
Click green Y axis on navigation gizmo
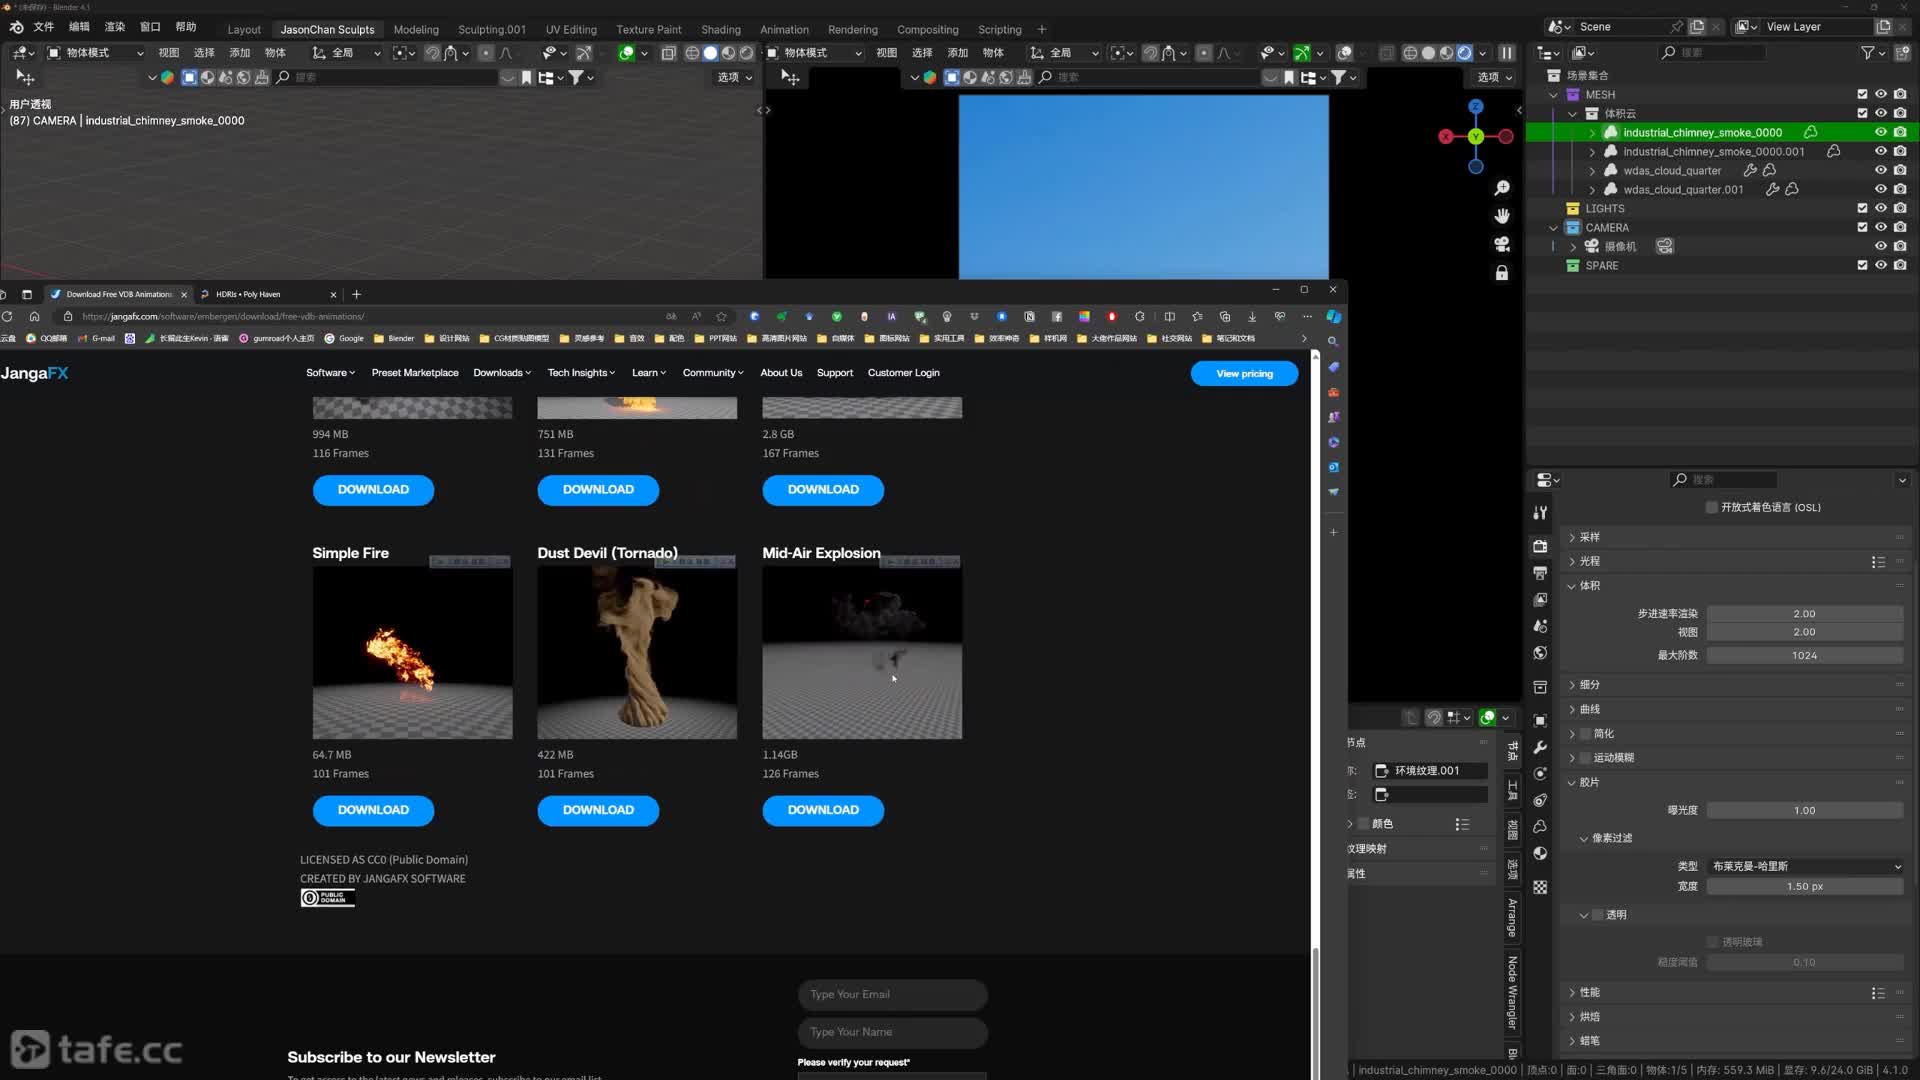click(x=1476, y=136)
